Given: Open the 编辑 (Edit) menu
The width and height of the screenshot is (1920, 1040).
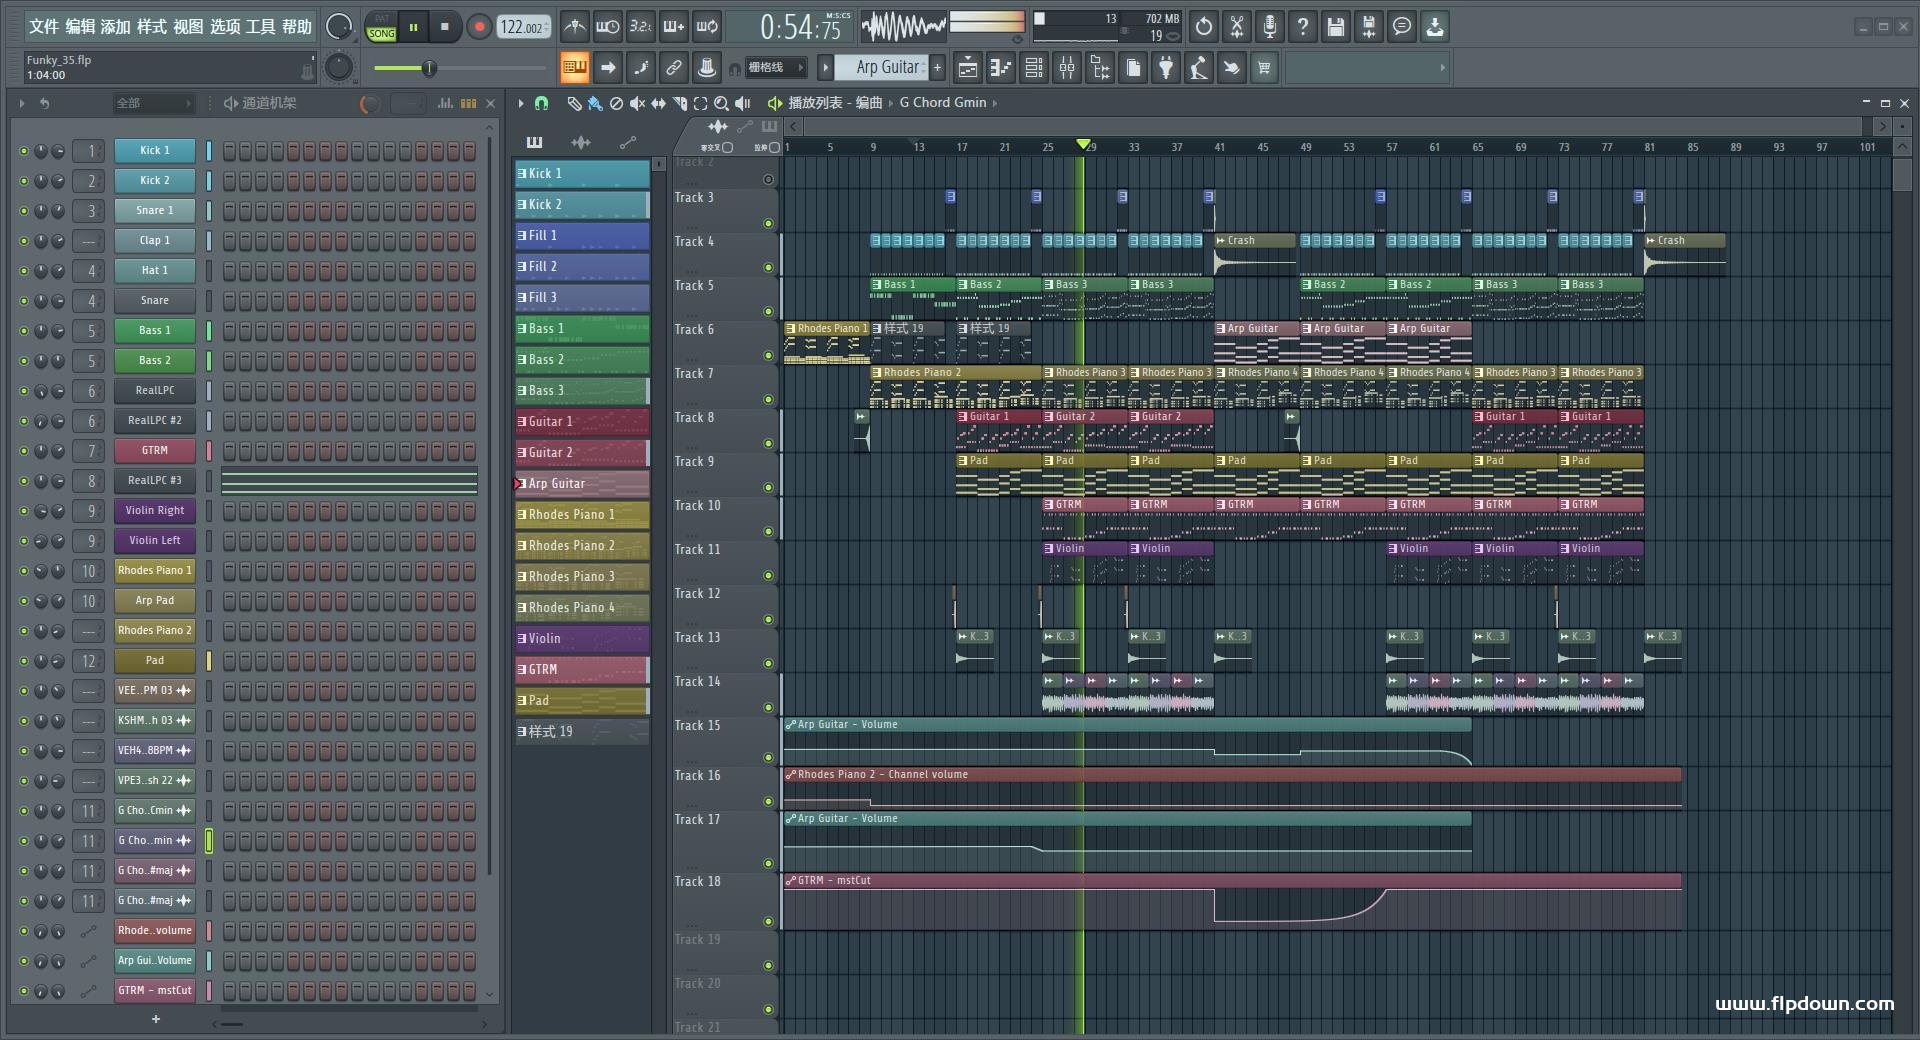Looking at the screenshot, I should point(80,27).
